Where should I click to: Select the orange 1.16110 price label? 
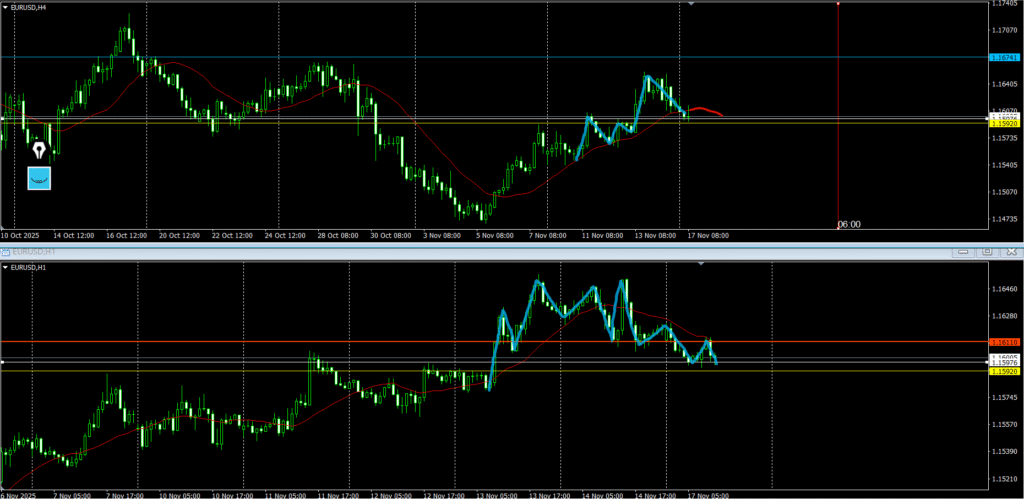[1002, 342]
